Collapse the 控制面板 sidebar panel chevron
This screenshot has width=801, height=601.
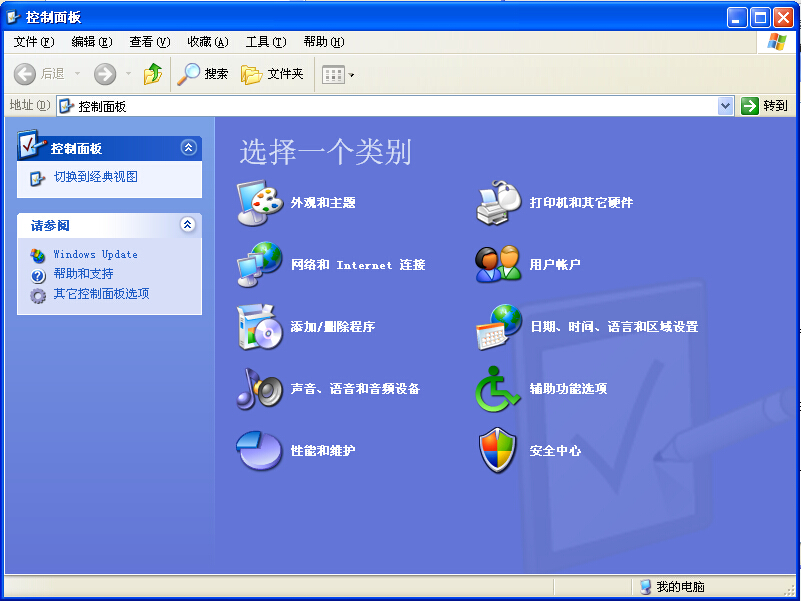188,148
